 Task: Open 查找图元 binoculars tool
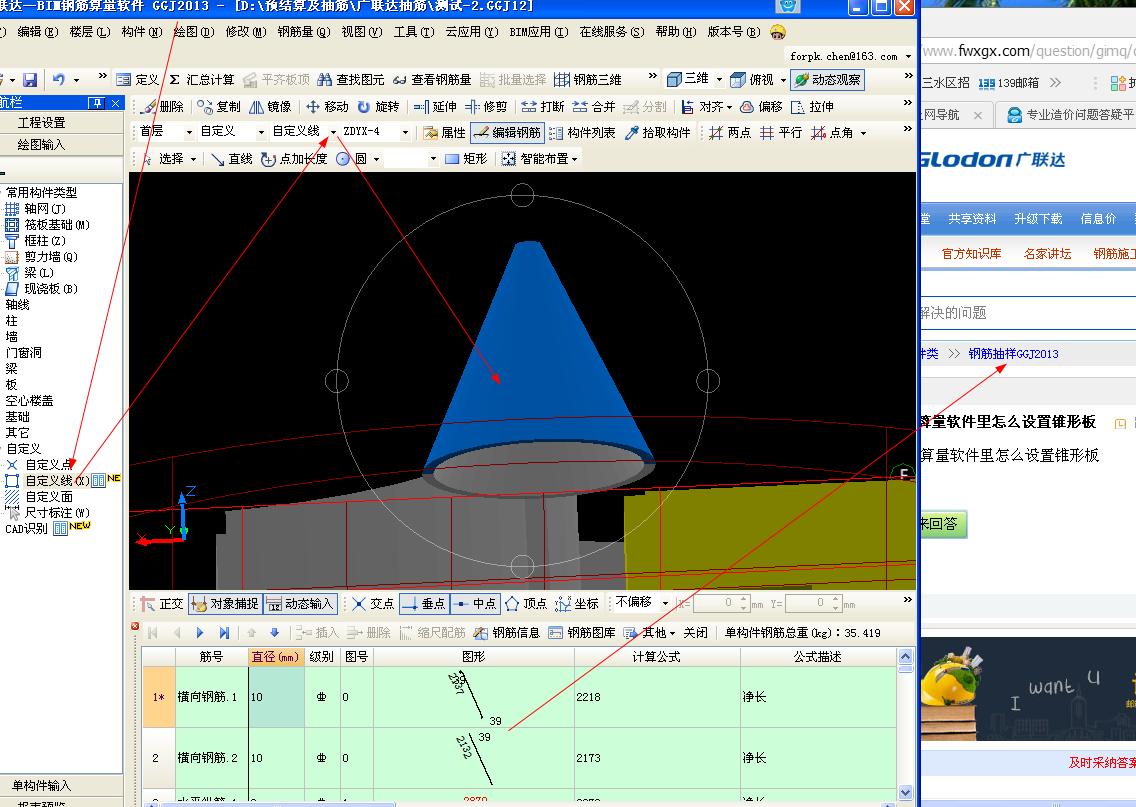pos(351,80)
